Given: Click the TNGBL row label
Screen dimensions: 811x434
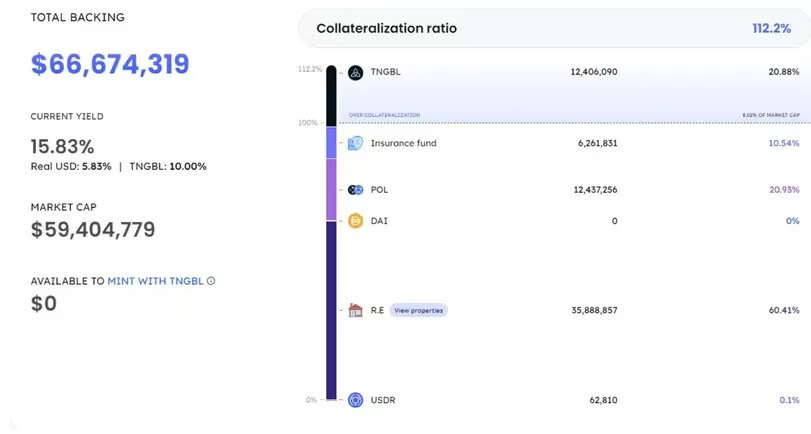Looking at the screenshot, I should click(x=385, y=72).
